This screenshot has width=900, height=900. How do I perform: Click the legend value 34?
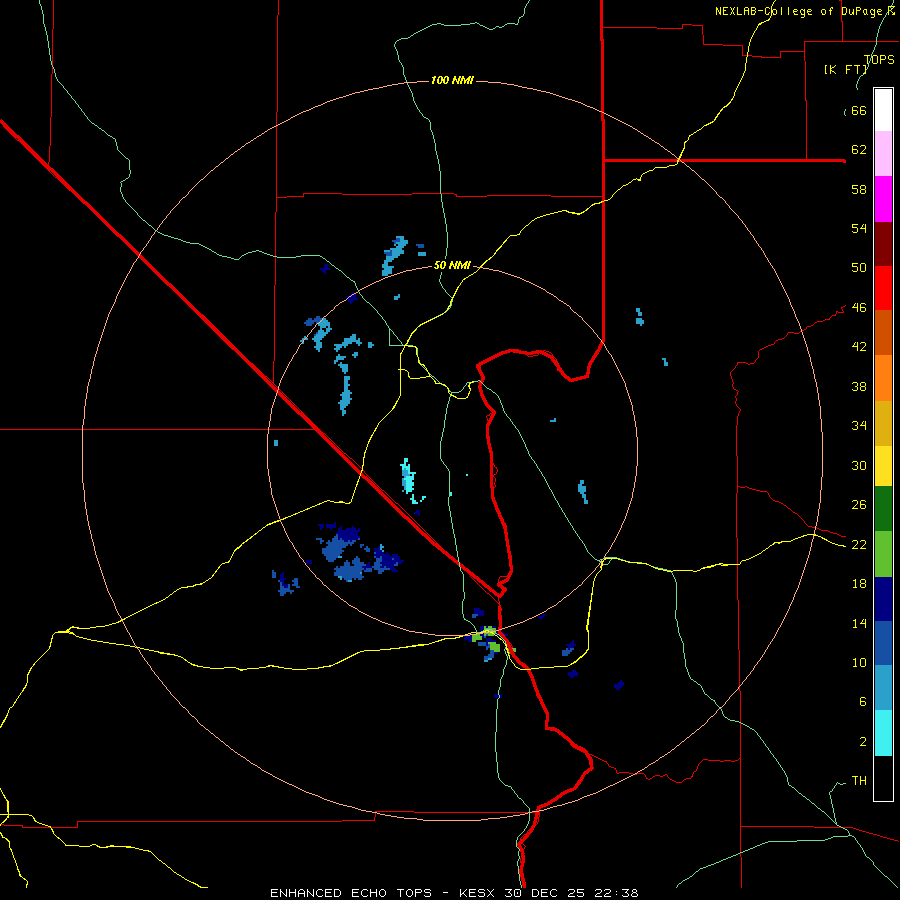(x=859, y=426)
